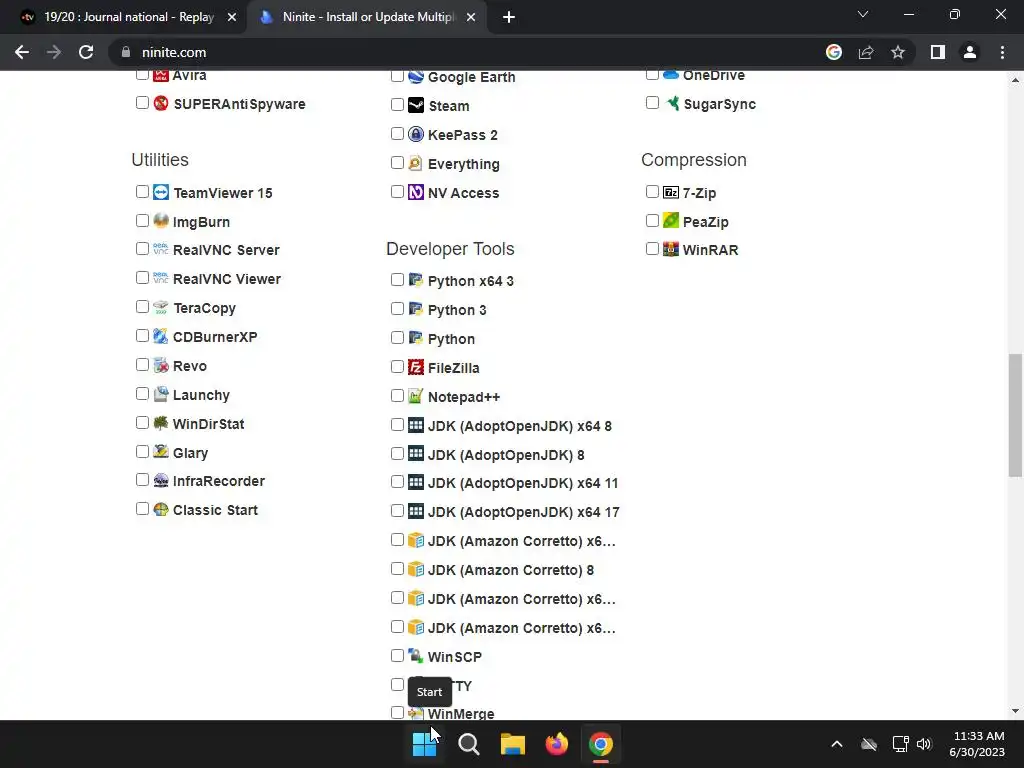Click the InfraRecorder label
Viewport: 1024px width, 768px height.
point(219,481)
